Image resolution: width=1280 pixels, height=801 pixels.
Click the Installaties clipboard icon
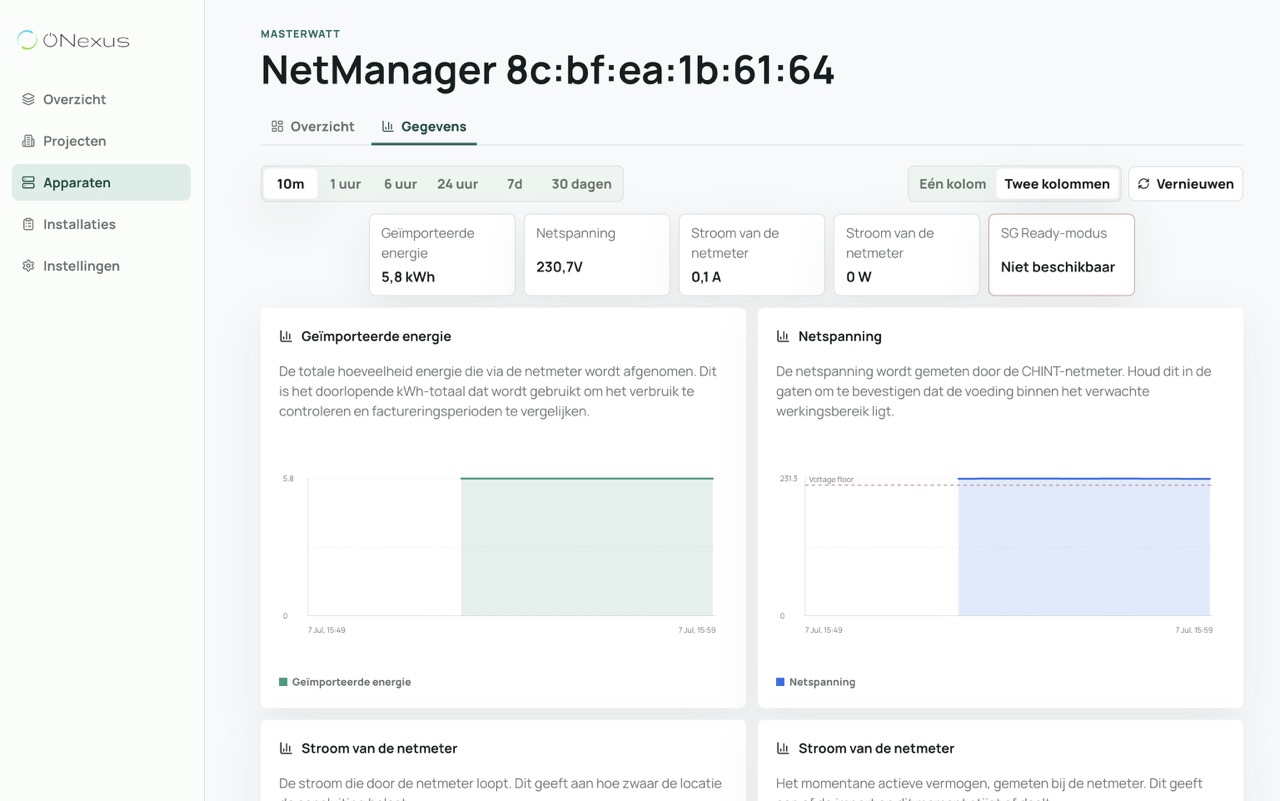(28, 224)
